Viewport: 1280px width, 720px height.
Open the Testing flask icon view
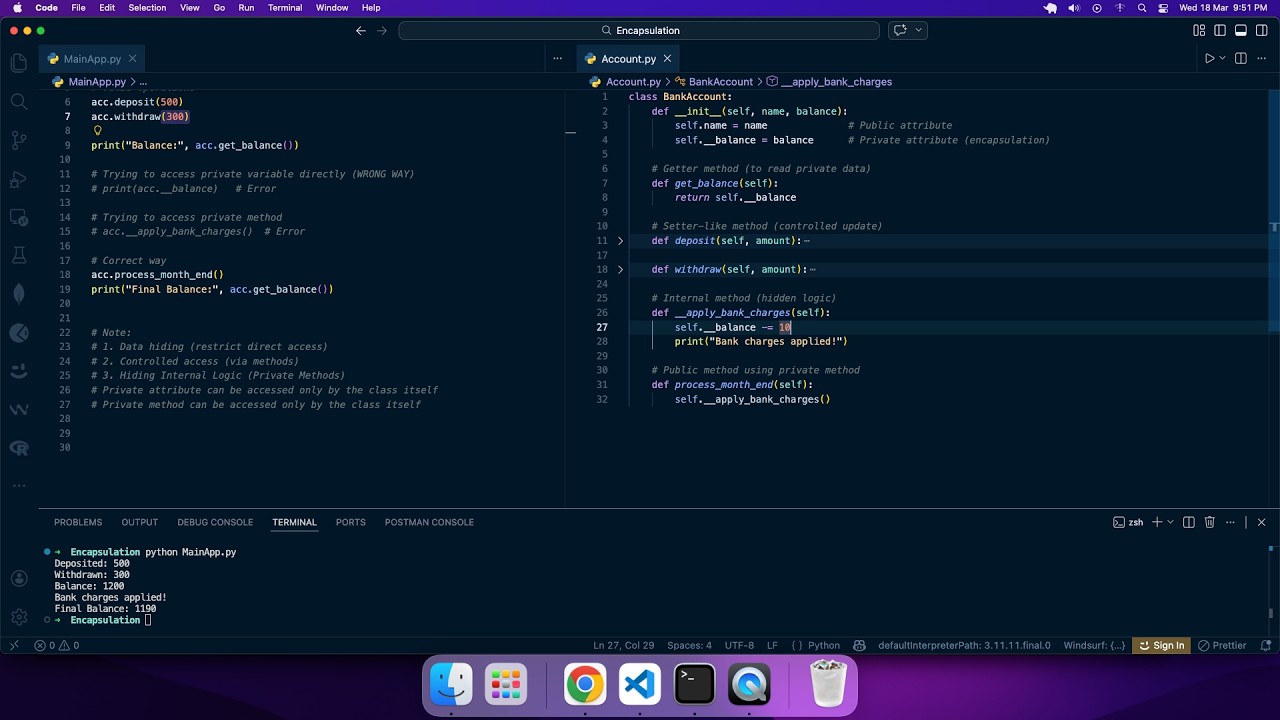(18, 256)
